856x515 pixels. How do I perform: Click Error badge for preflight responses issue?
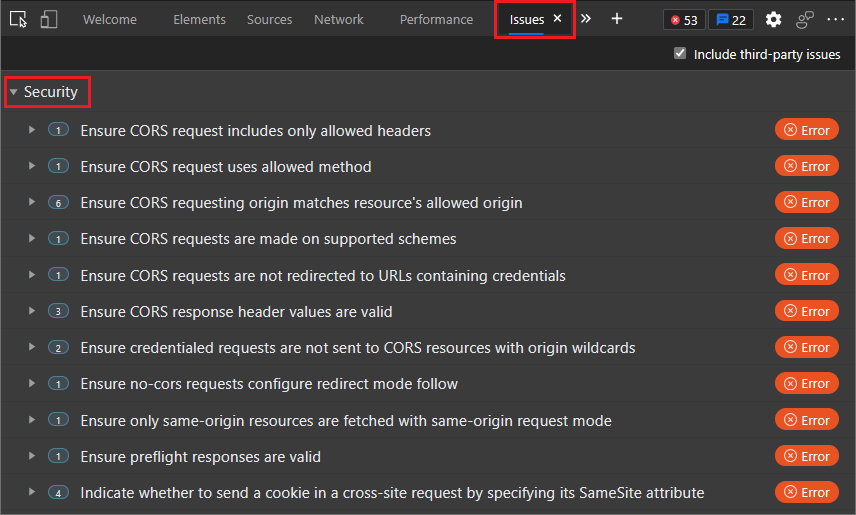point(807,455)
